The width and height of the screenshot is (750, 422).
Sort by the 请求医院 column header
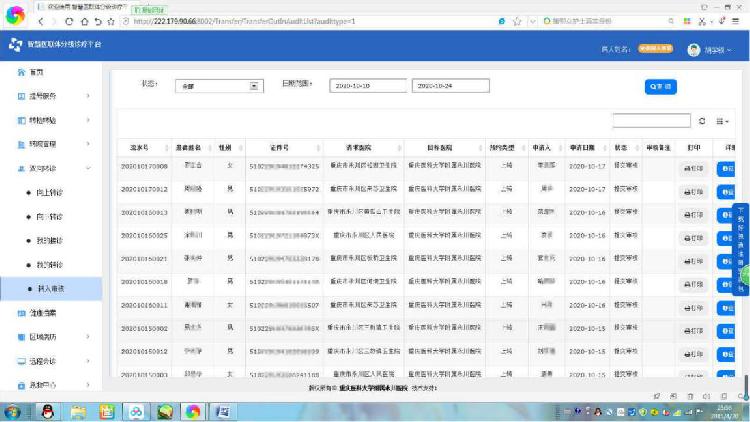point(364,147)
